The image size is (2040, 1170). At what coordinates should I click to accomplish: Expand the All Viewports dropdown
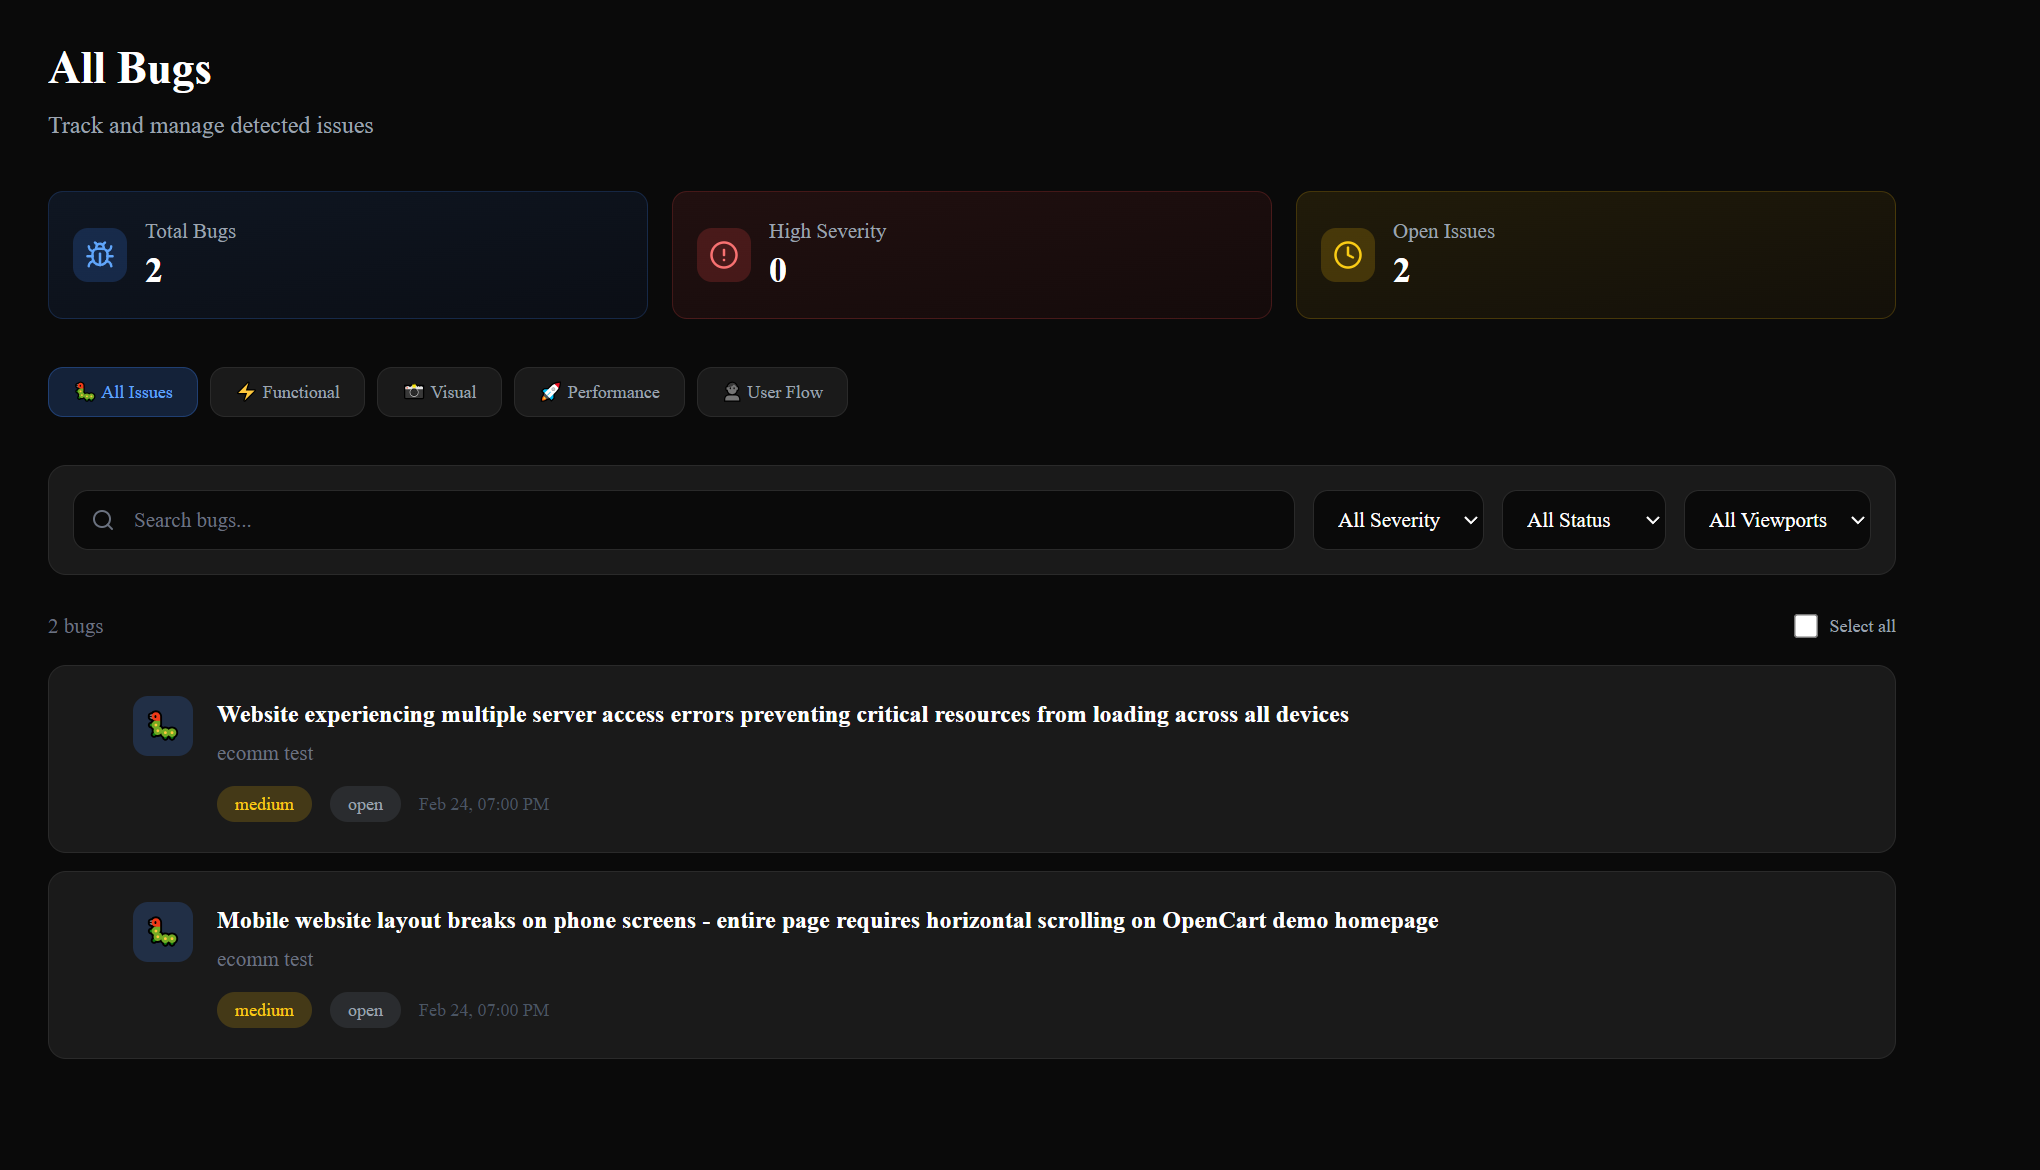(1777, 520)
